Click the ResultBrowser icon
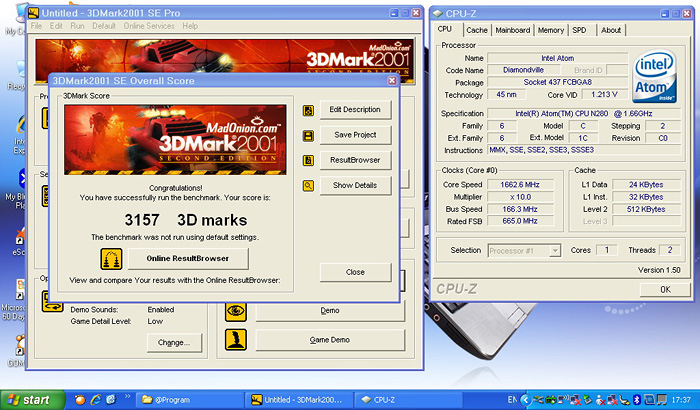Image resolution: width=700 pixels, height=410 pixels. point(308,160)
